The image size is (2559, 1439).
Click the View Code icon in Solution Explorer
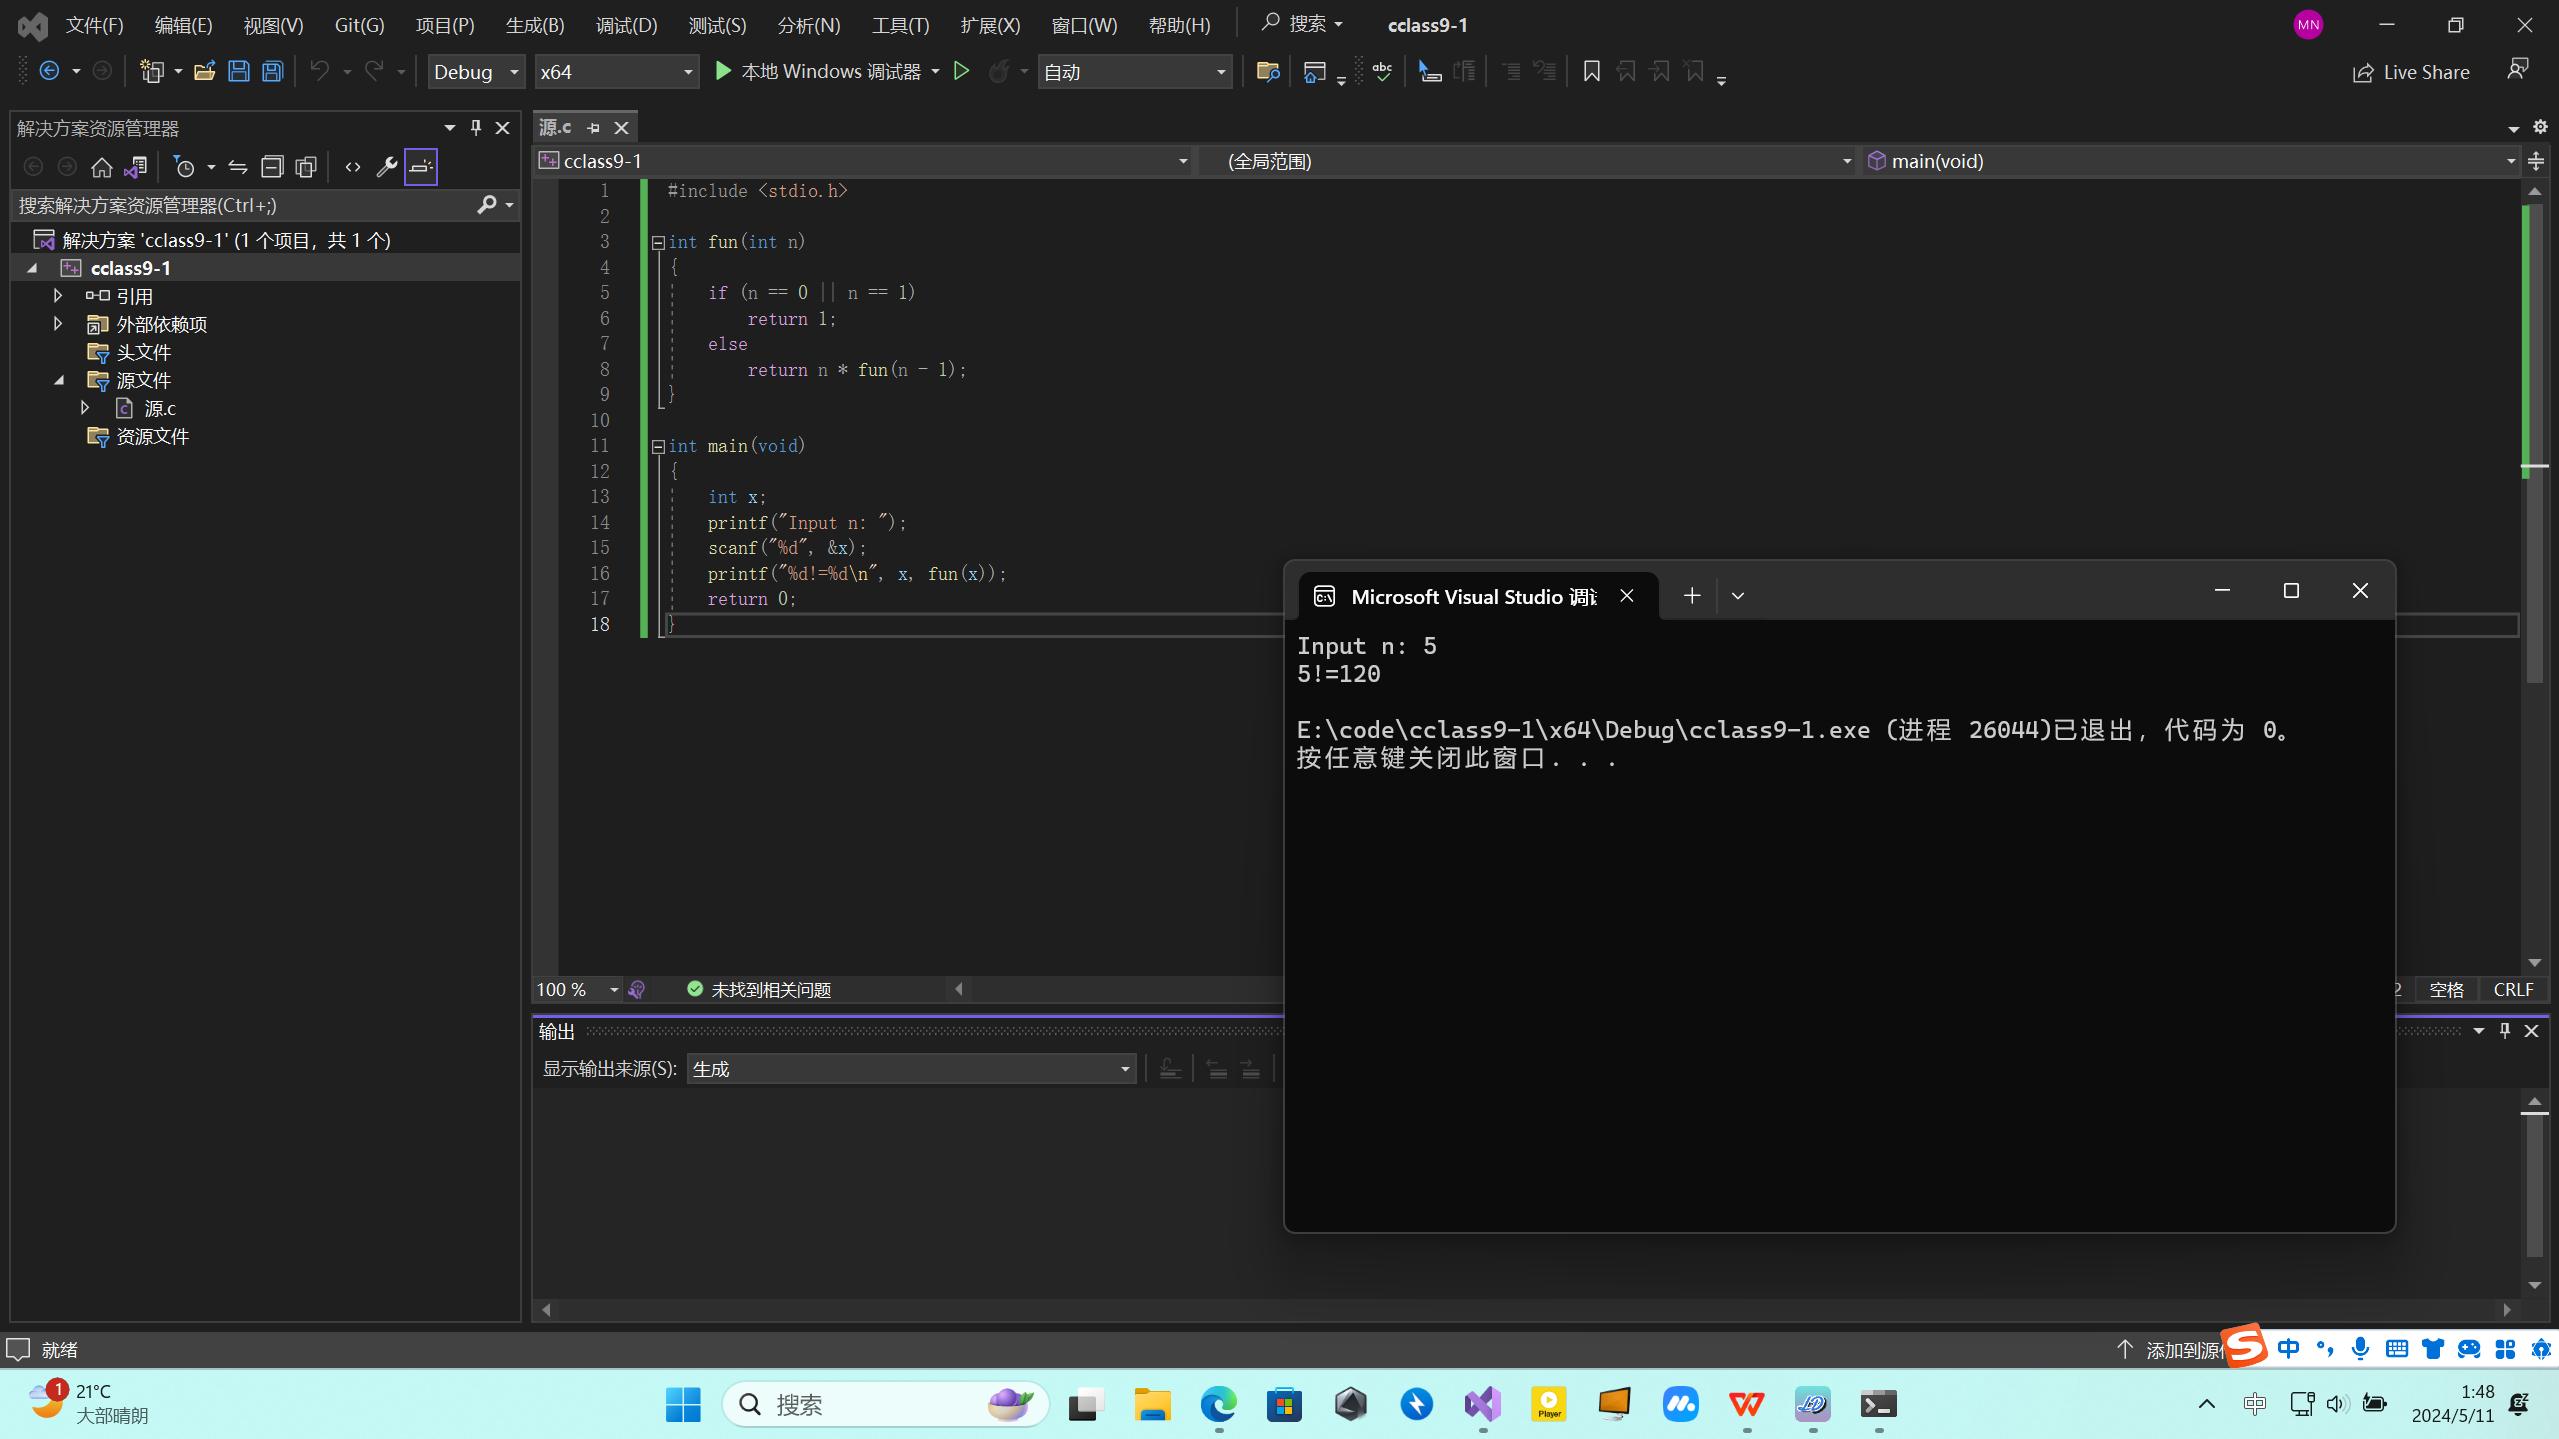point(353,167)
